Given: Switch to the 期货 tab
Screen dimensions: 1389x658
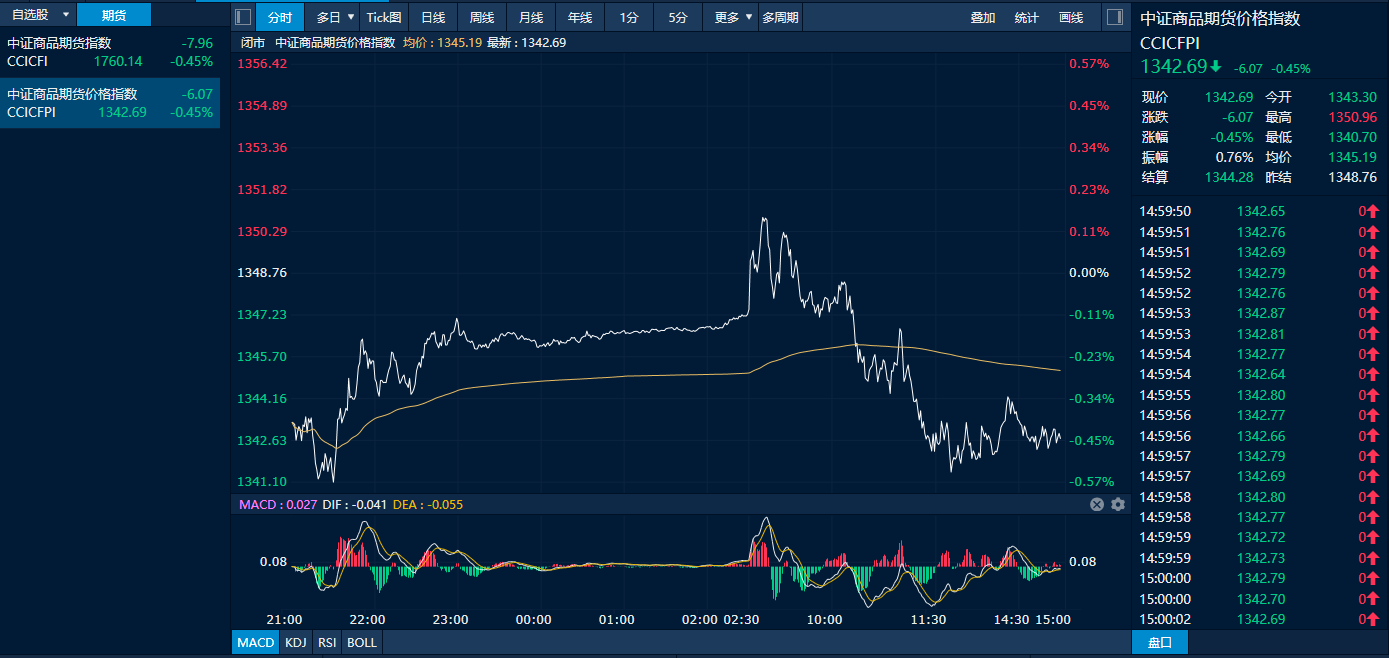Looking at the screenshot, I should coord(114,15).
